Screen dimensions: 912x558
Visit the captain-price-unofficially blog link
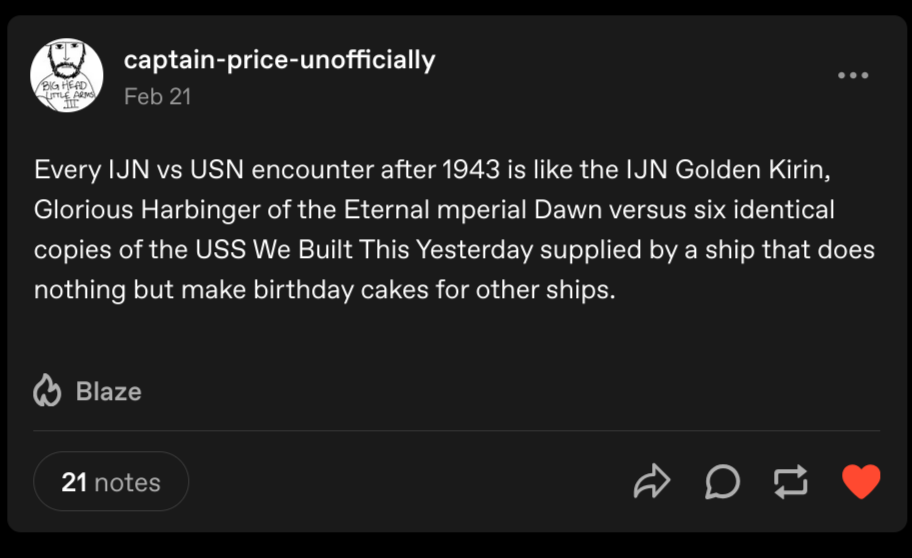279,60
